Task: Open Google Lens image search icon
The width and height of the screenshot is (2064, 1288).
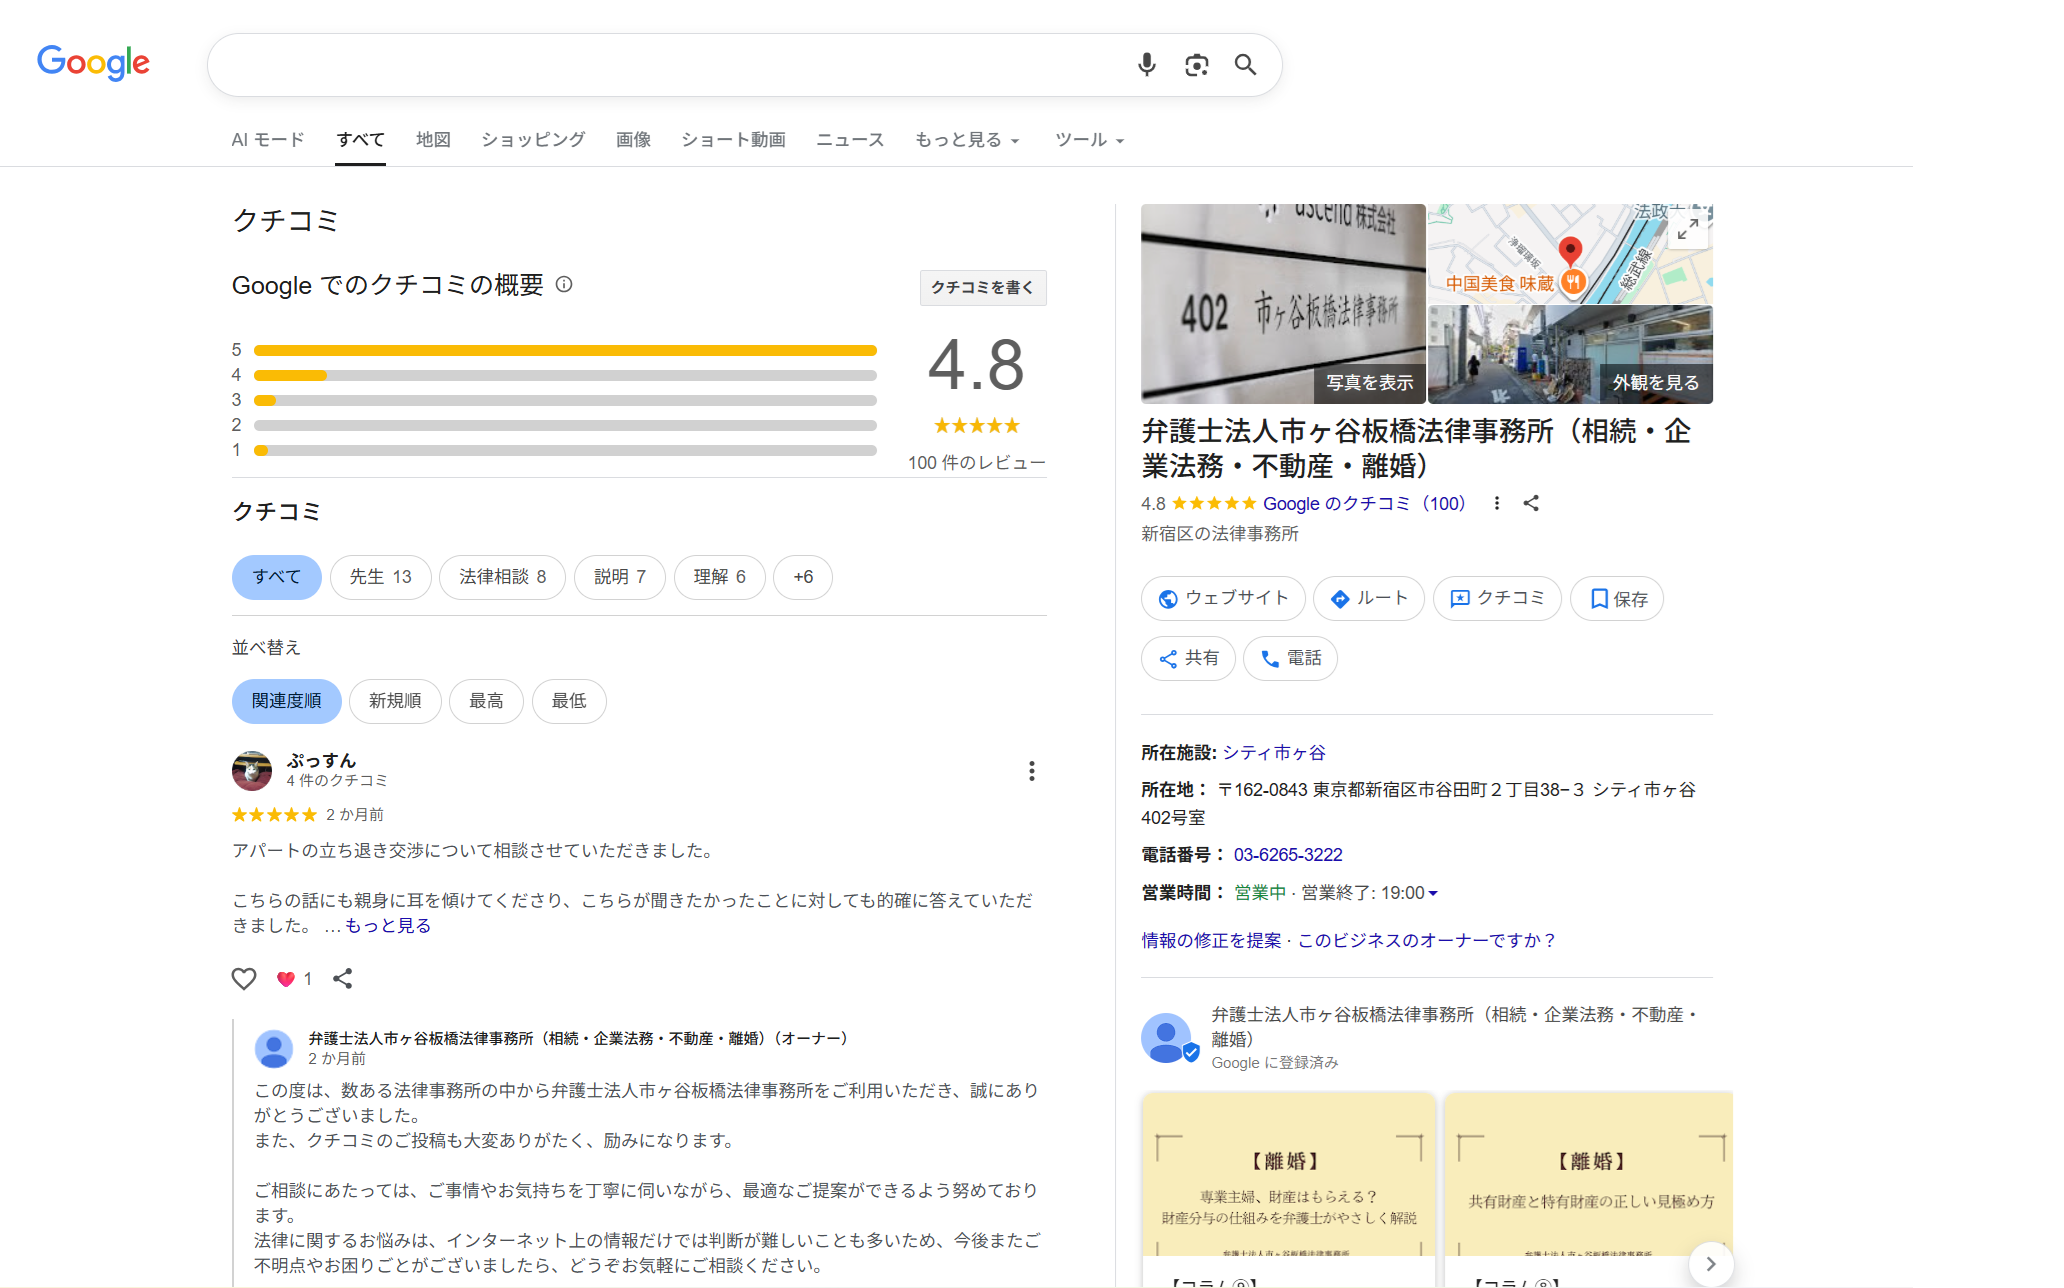Action: coord(1196,65)
